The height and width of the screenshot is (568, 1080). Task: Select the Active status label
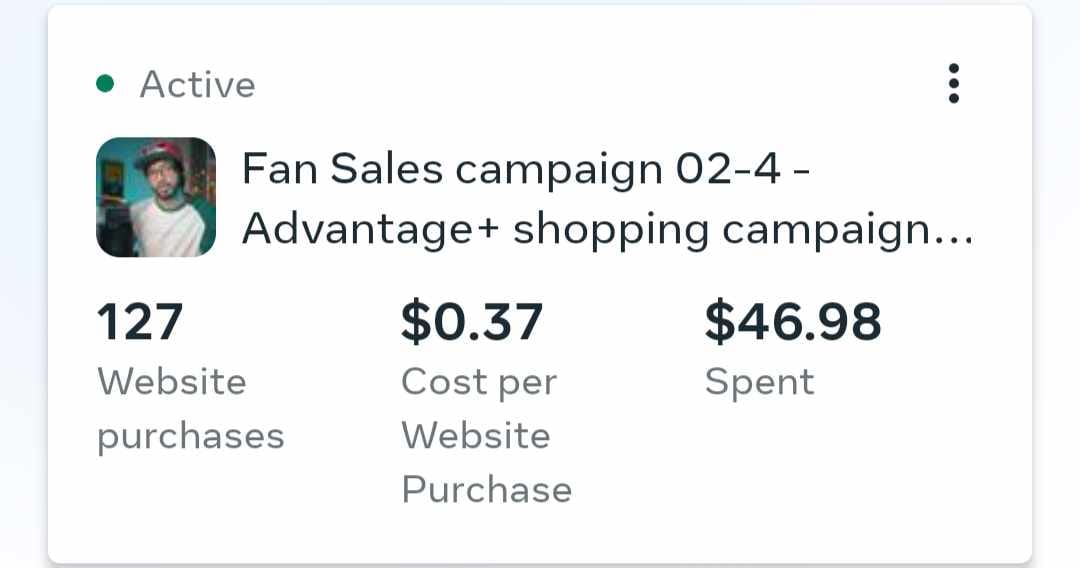pos(198,85)
